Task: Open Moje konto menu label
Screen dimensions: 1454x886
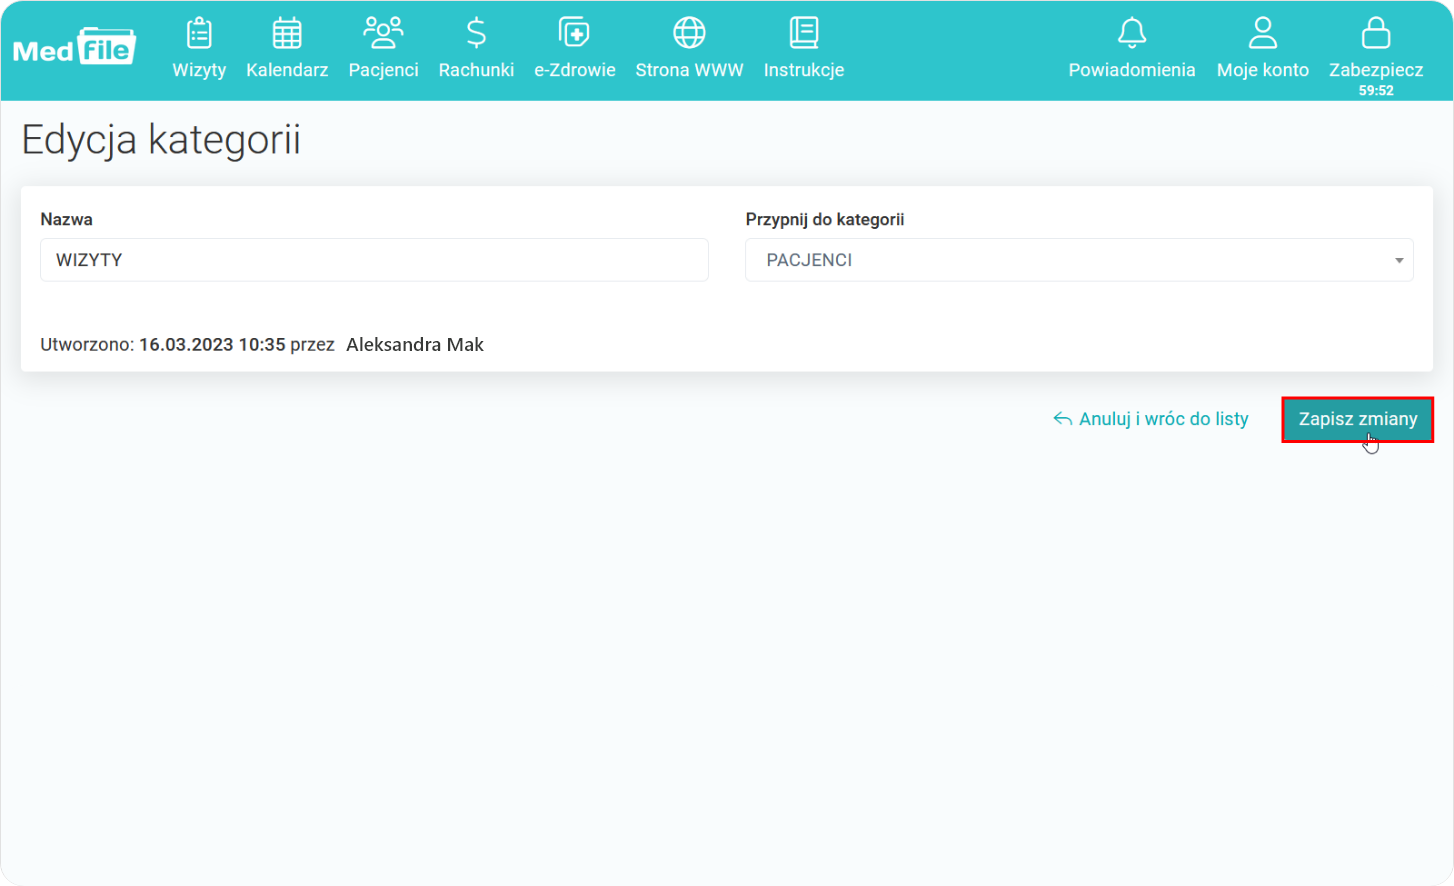Action: [x=1263, y=70]
